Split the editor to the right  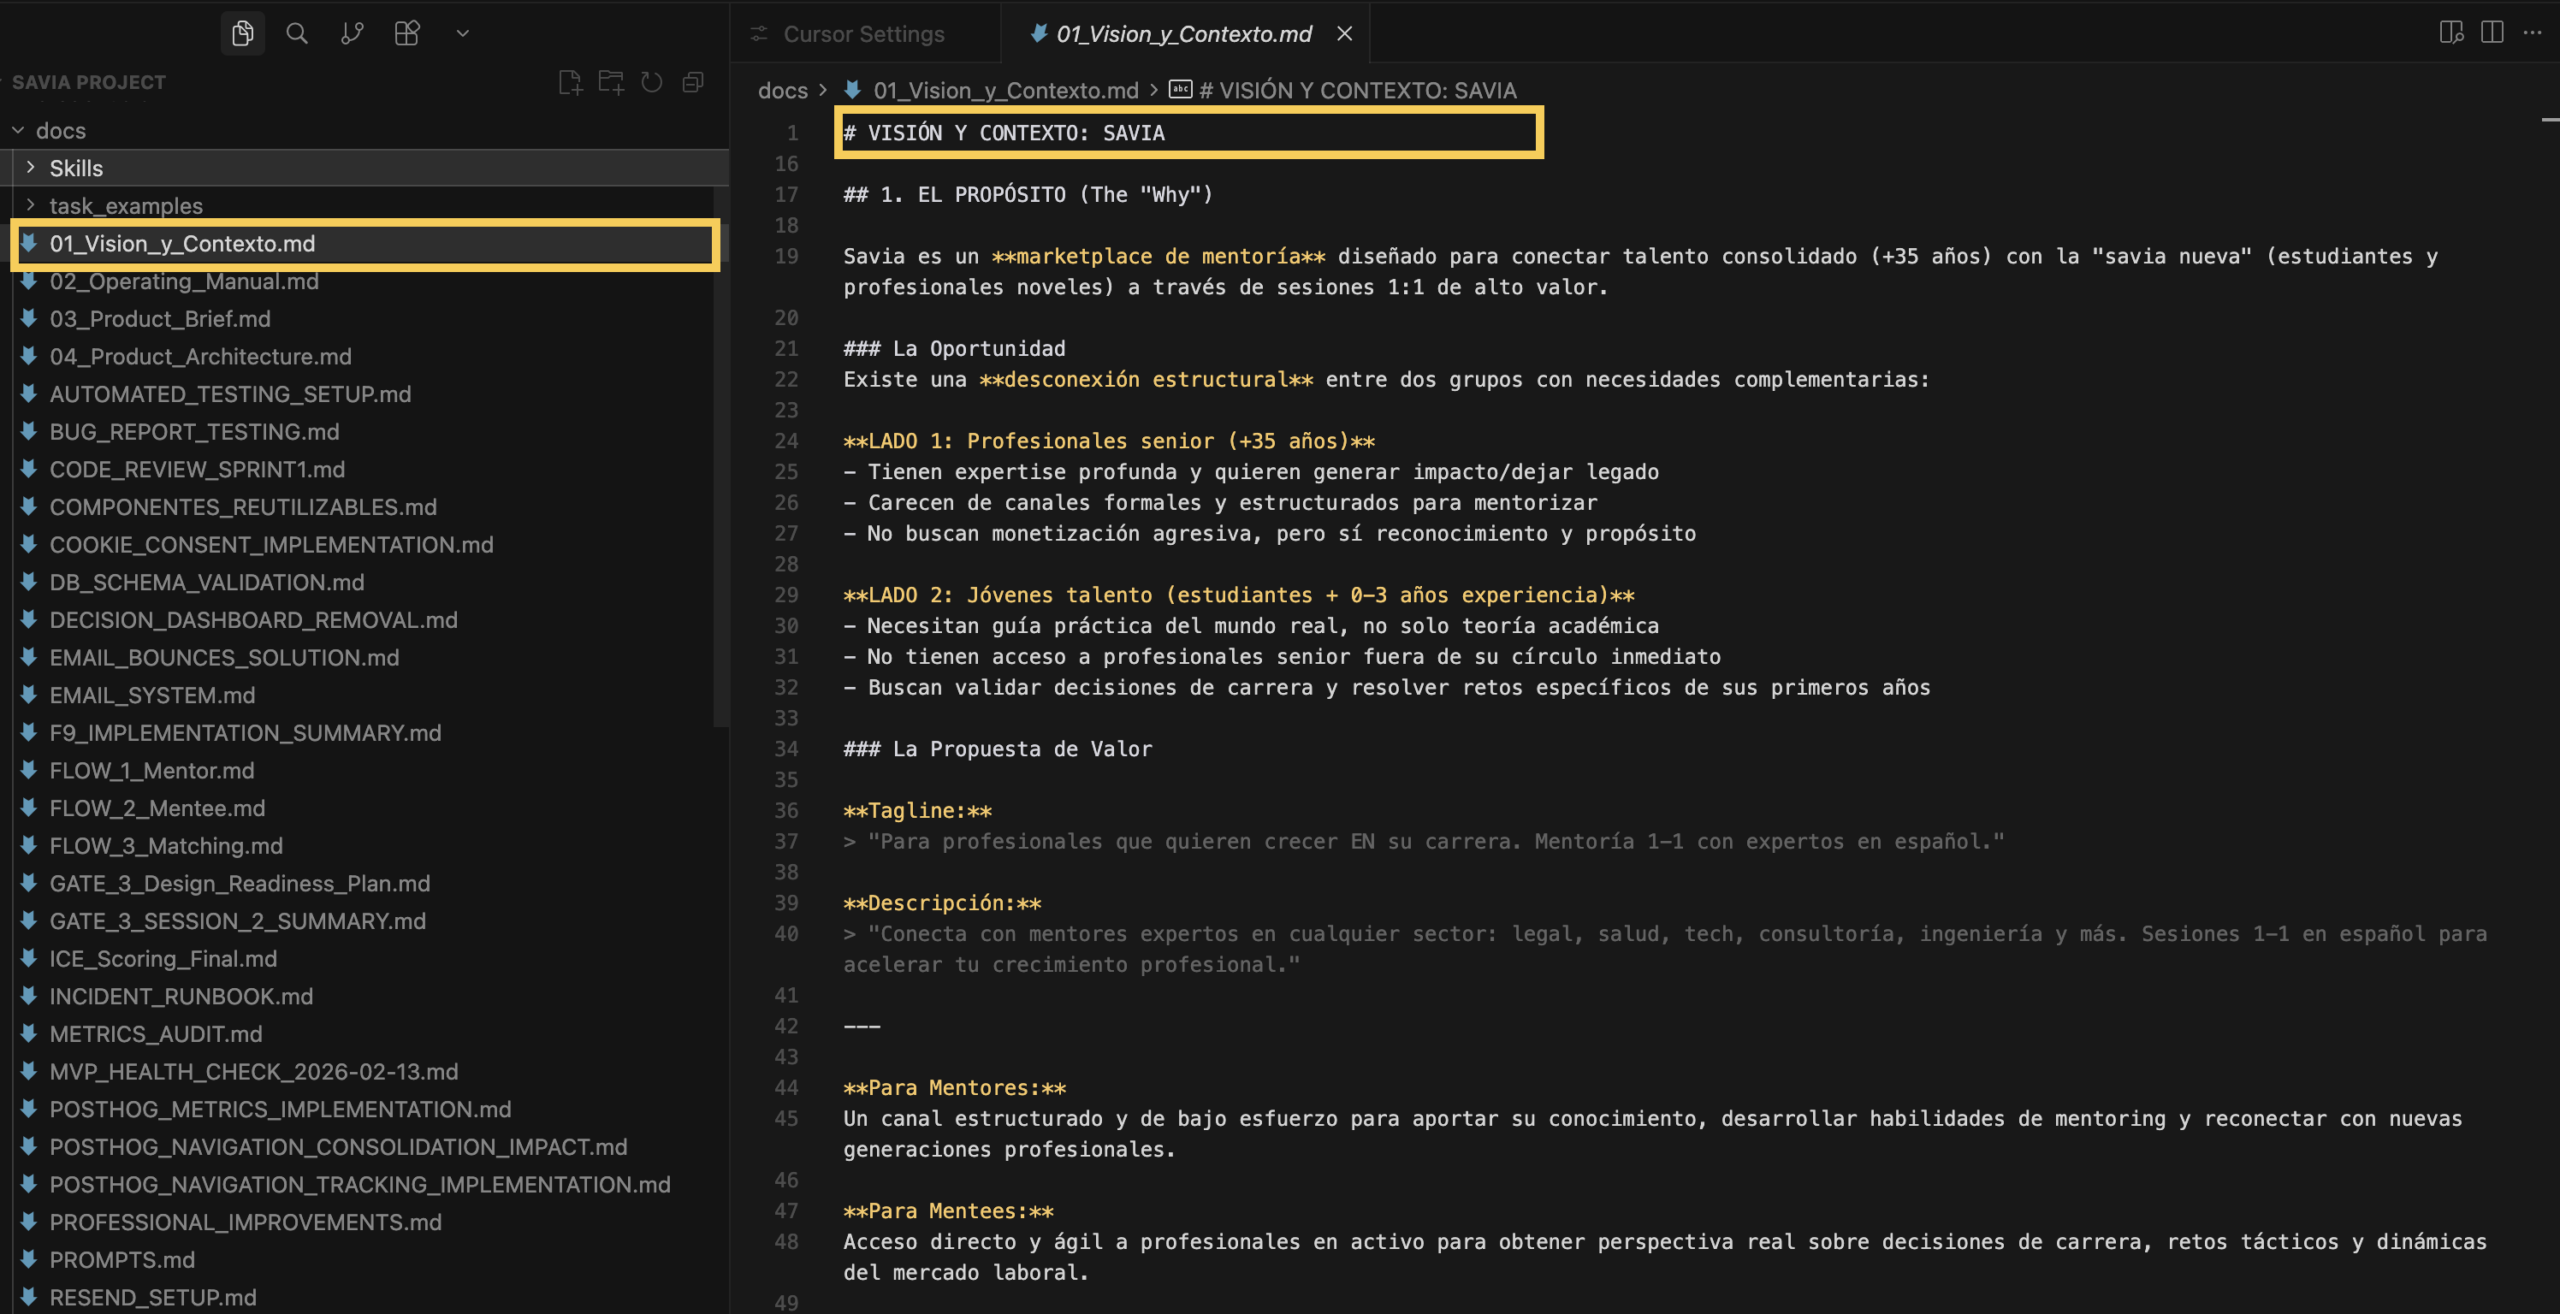click(x=2492, y=33)
